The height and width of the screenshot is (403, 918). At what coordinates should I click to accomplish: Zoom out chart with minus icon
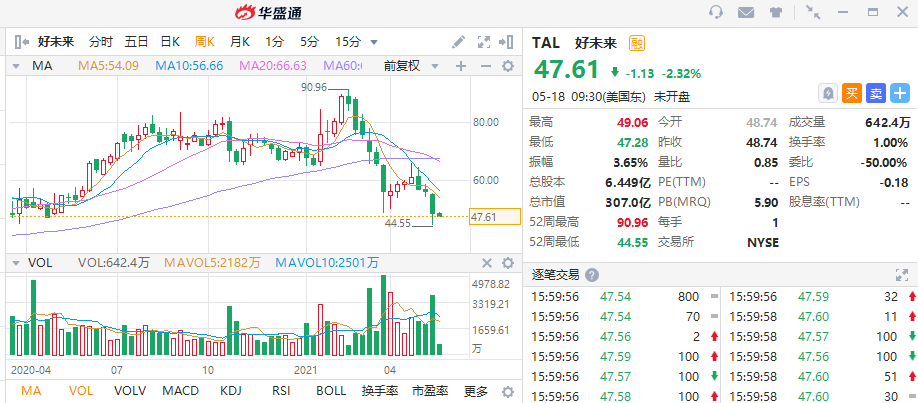pyautogui.click(x=485, y=66)
